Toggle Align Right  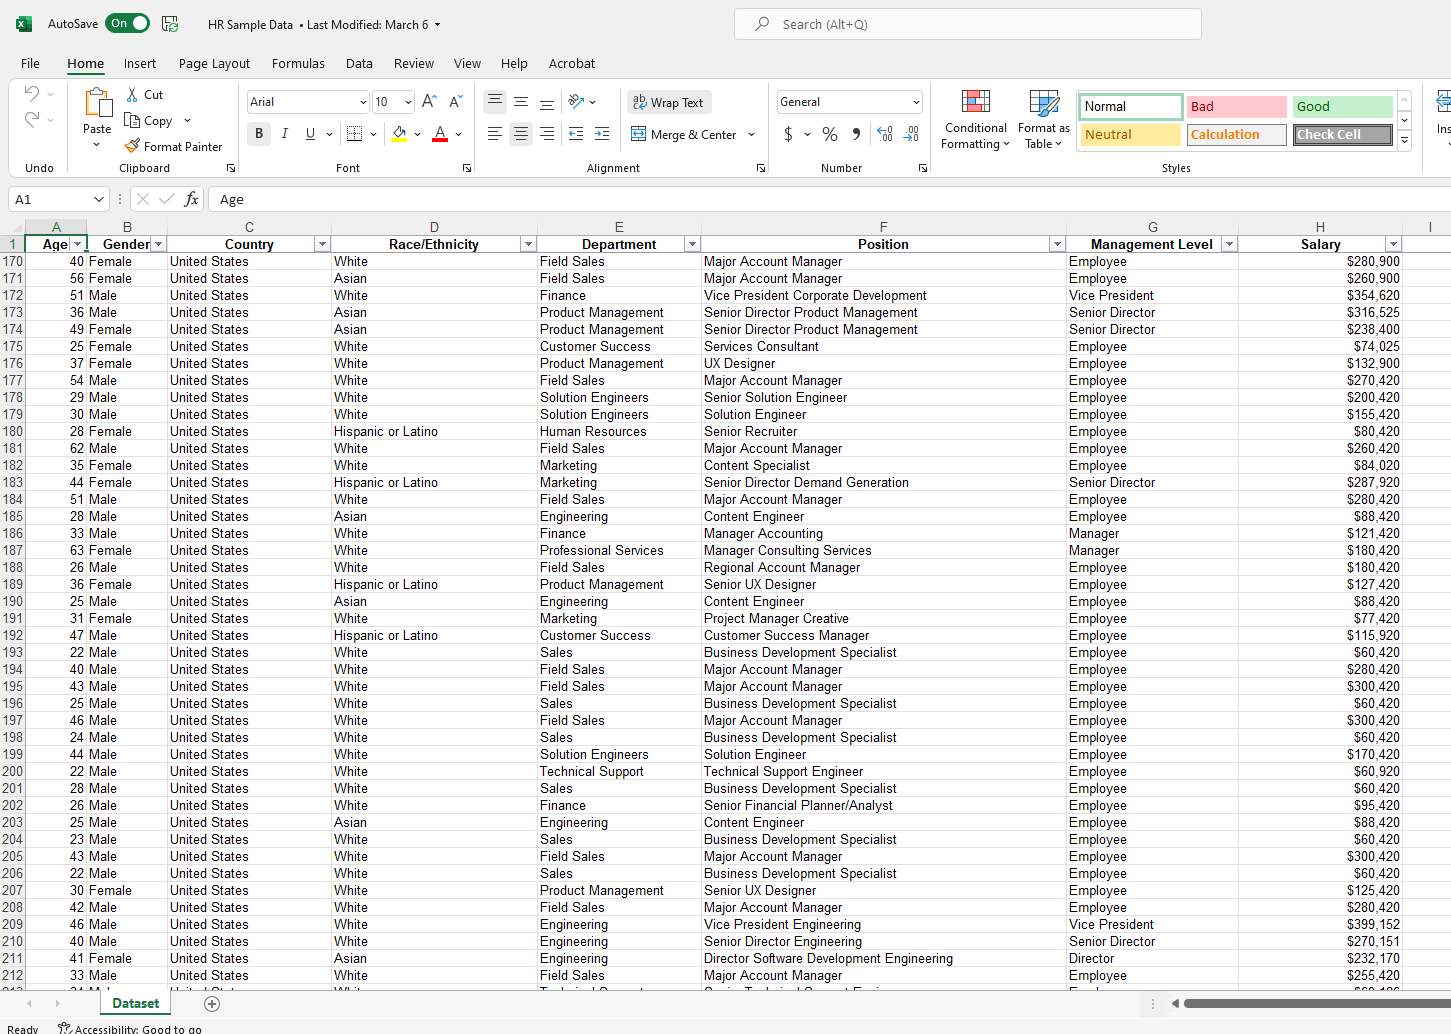pyautogui.click(x=547, y=134)
